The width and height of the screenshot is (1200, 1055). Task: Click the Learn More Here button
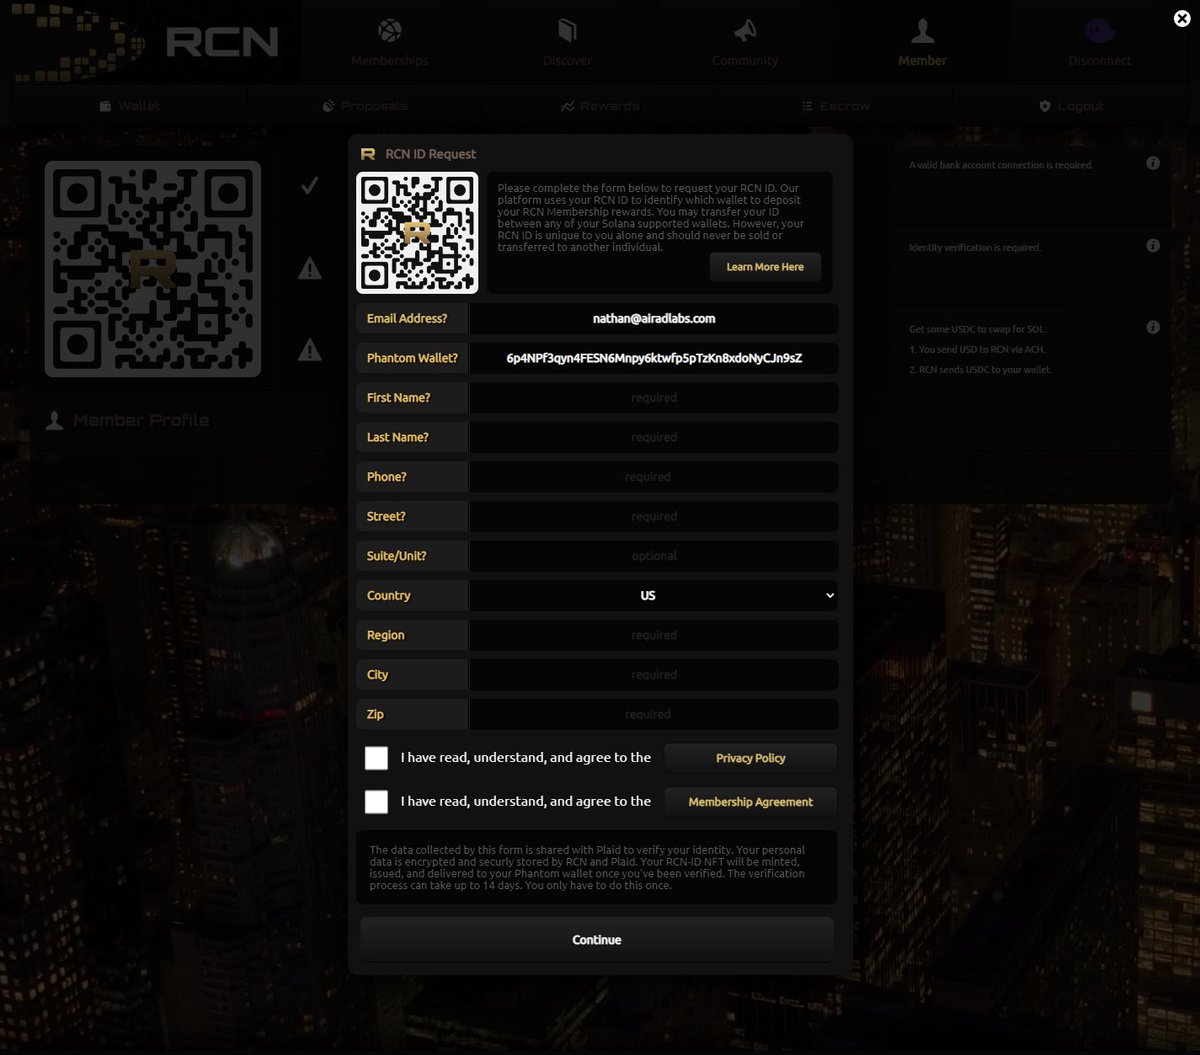tap(765, 267)
